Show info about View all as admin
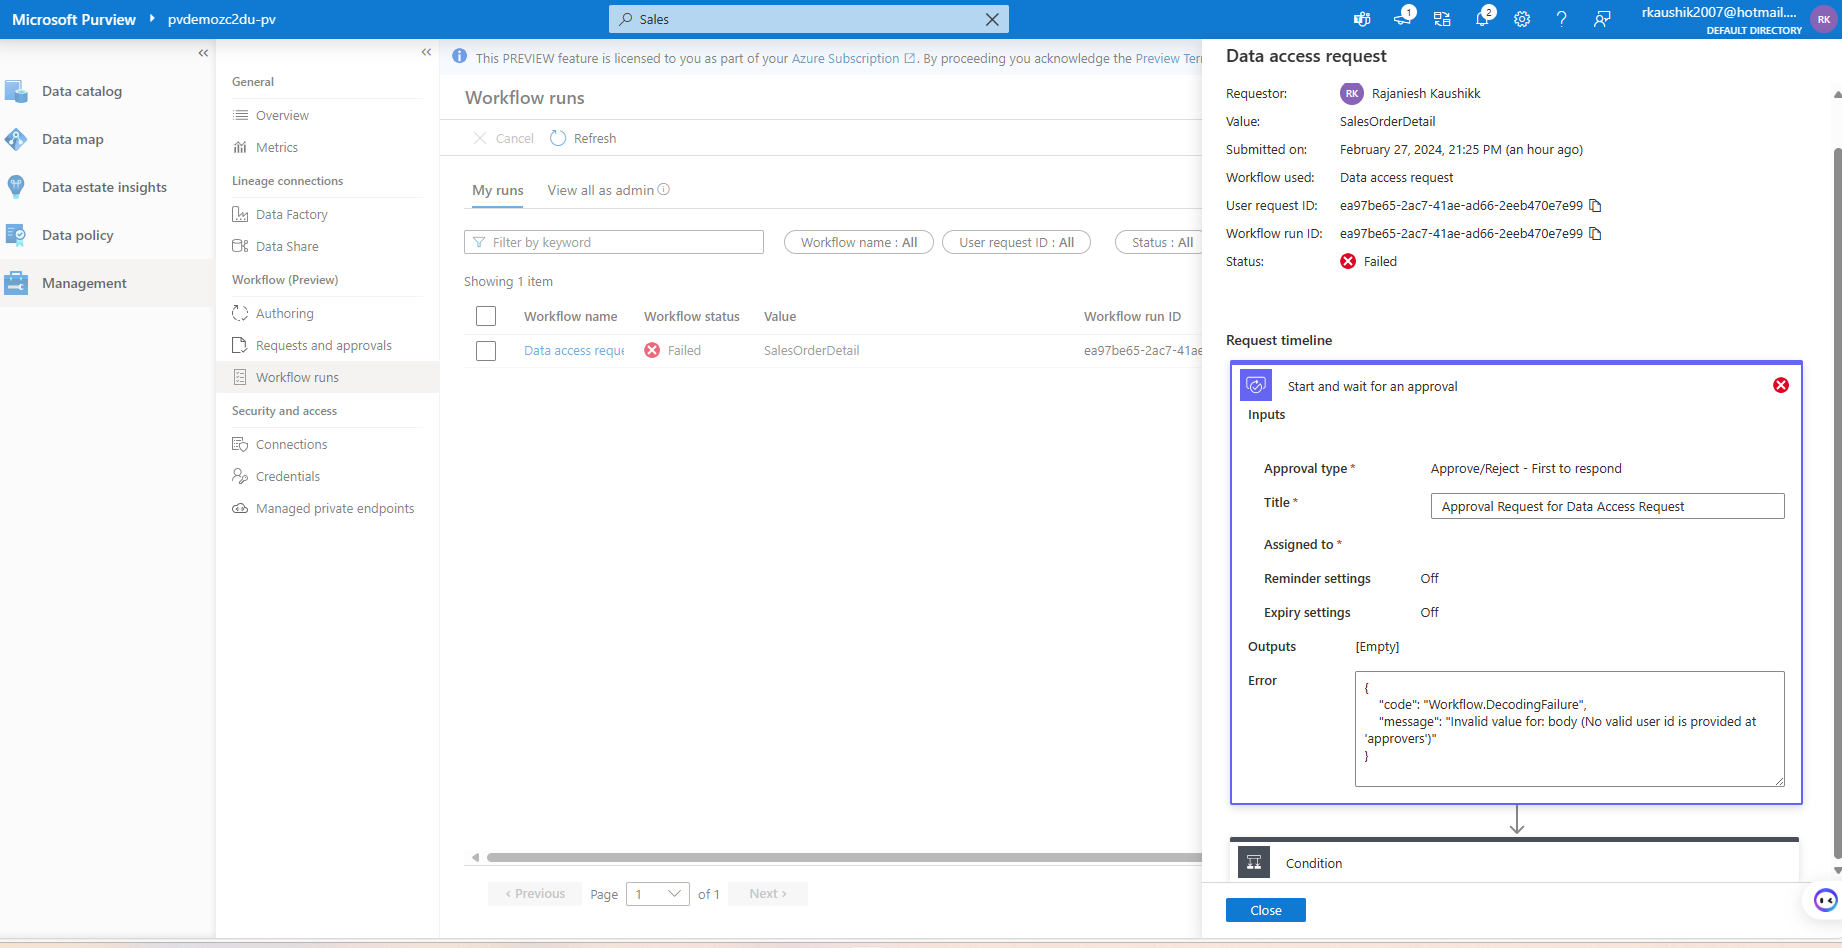This screenshot has width=1842, height=948. [x=664, y=189]
